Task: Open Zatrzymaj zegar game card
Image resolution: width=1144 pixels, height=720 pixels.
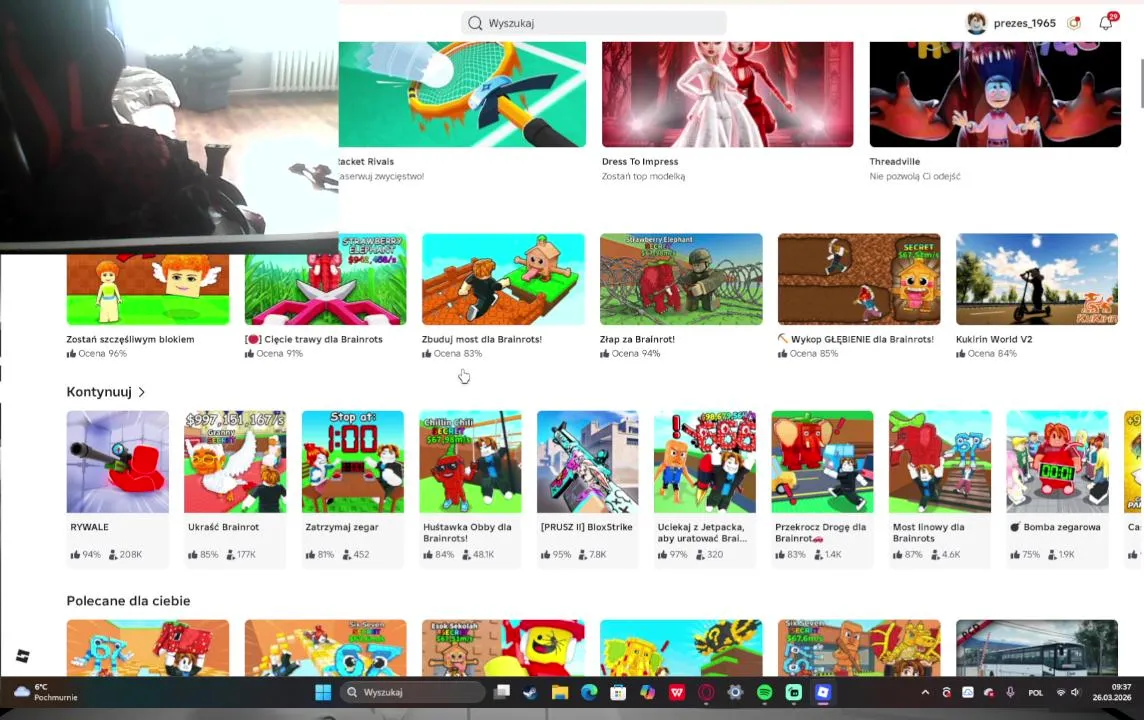Action: coord(352,489)
